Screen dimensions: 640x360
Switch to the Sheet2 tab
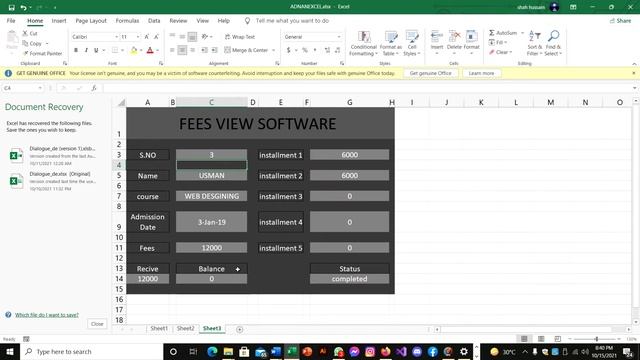click(186, 329)
